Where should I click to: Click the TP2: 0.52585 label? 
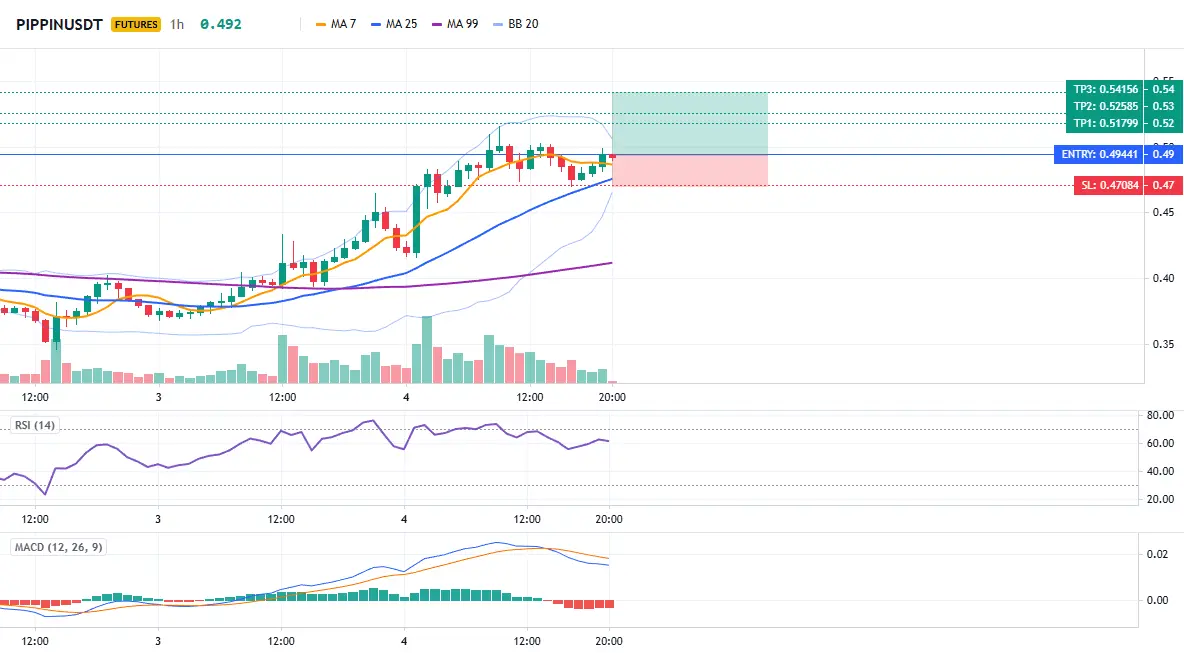pyautogui.click(x=1105, y=106)
